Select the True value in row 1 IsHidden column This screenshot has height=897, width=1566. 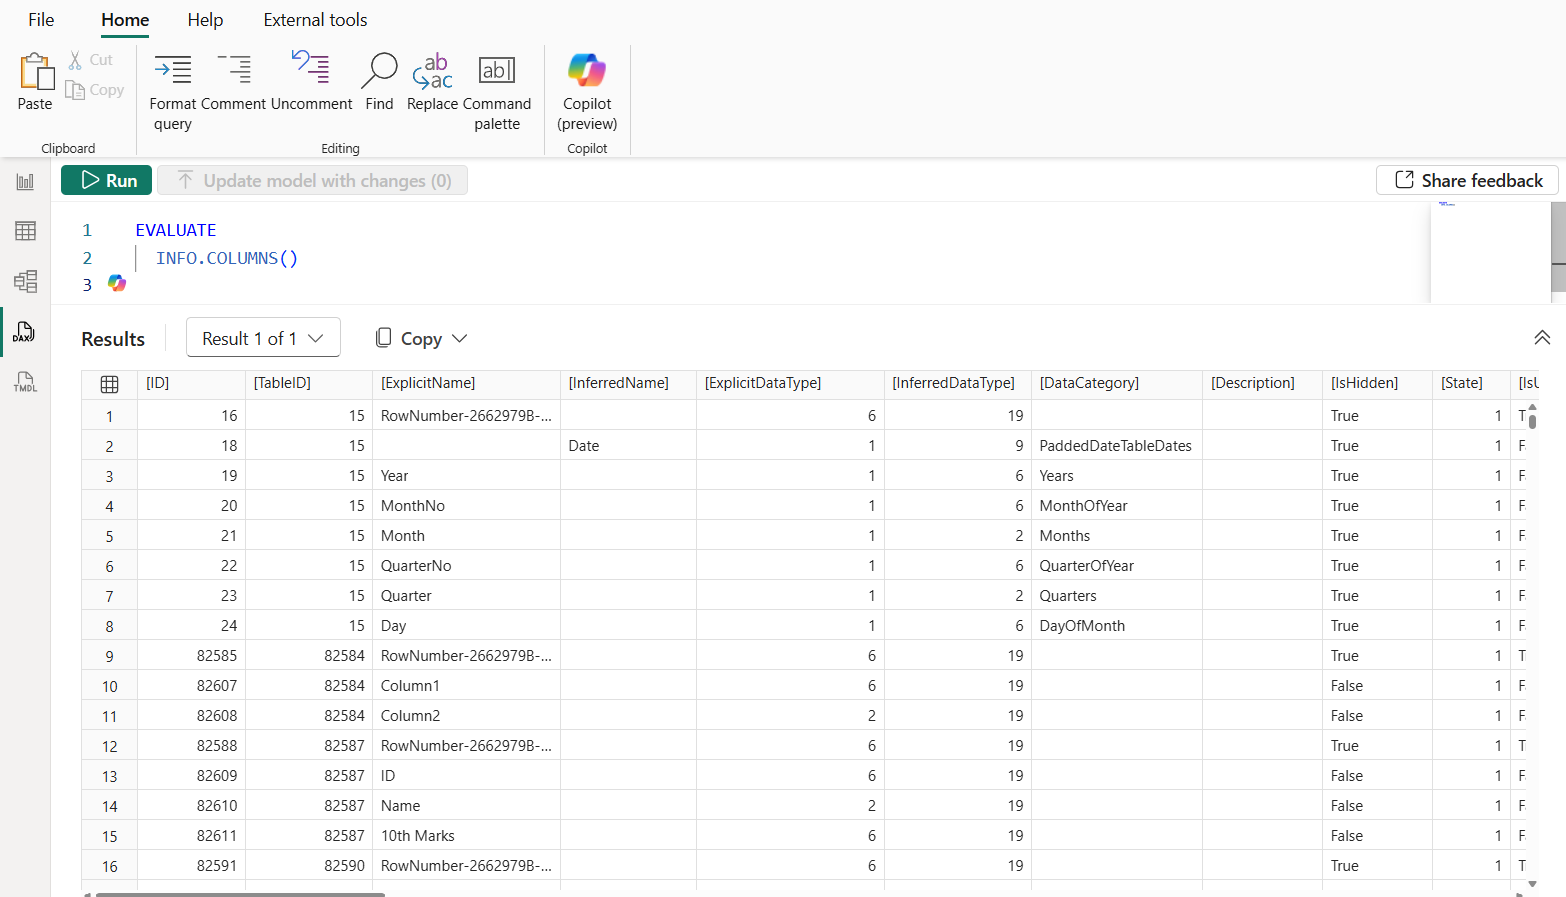point(1345,415)
